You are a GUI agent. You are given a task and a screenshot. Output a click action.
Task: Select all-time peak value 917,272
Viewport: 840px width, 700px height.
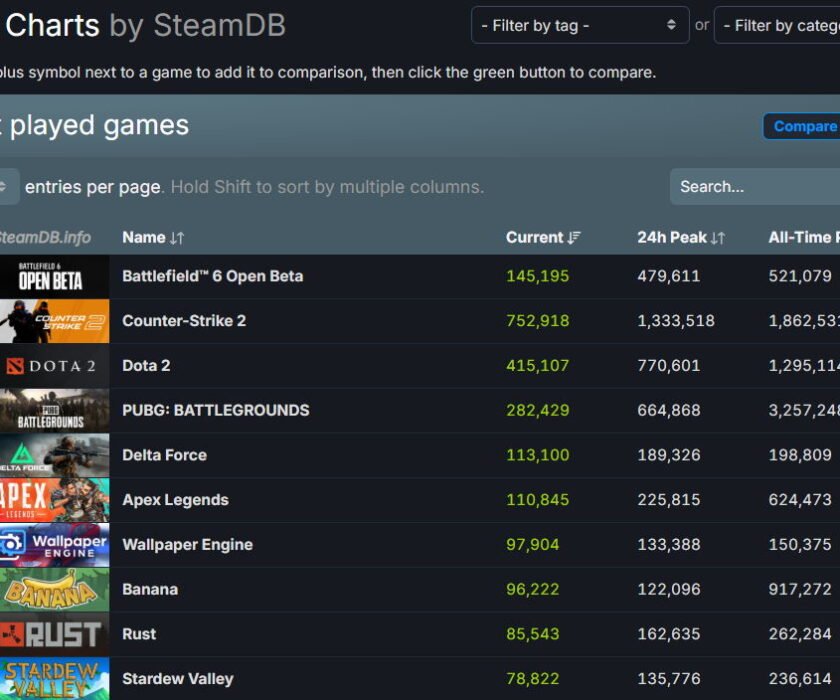pyautogui.click(x=800, y=589)
